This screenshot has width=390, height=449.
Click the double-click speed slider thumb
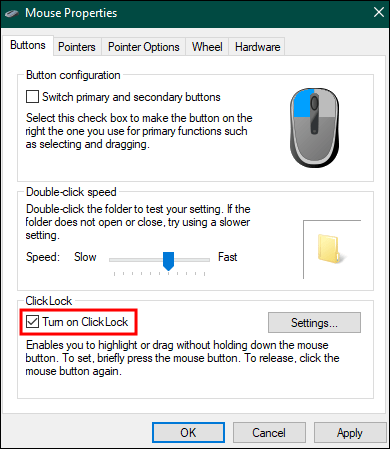tap(168, 261)
